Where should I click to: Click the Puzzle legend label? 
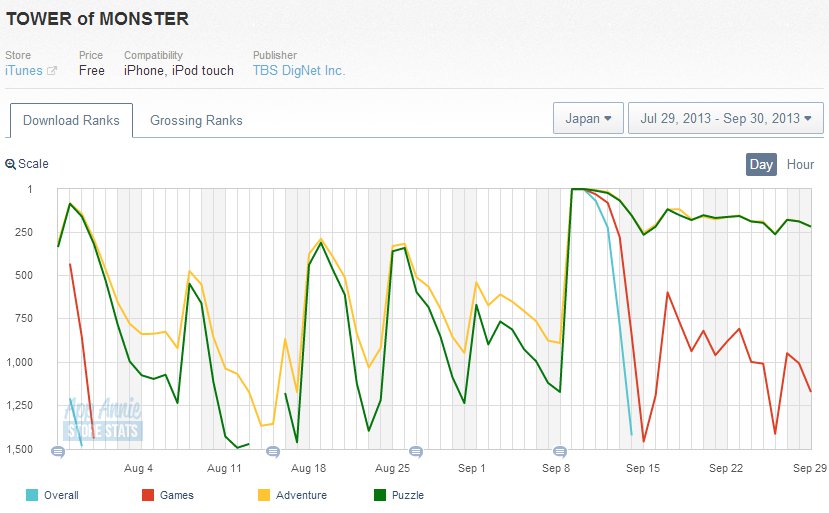pos(408,495)
